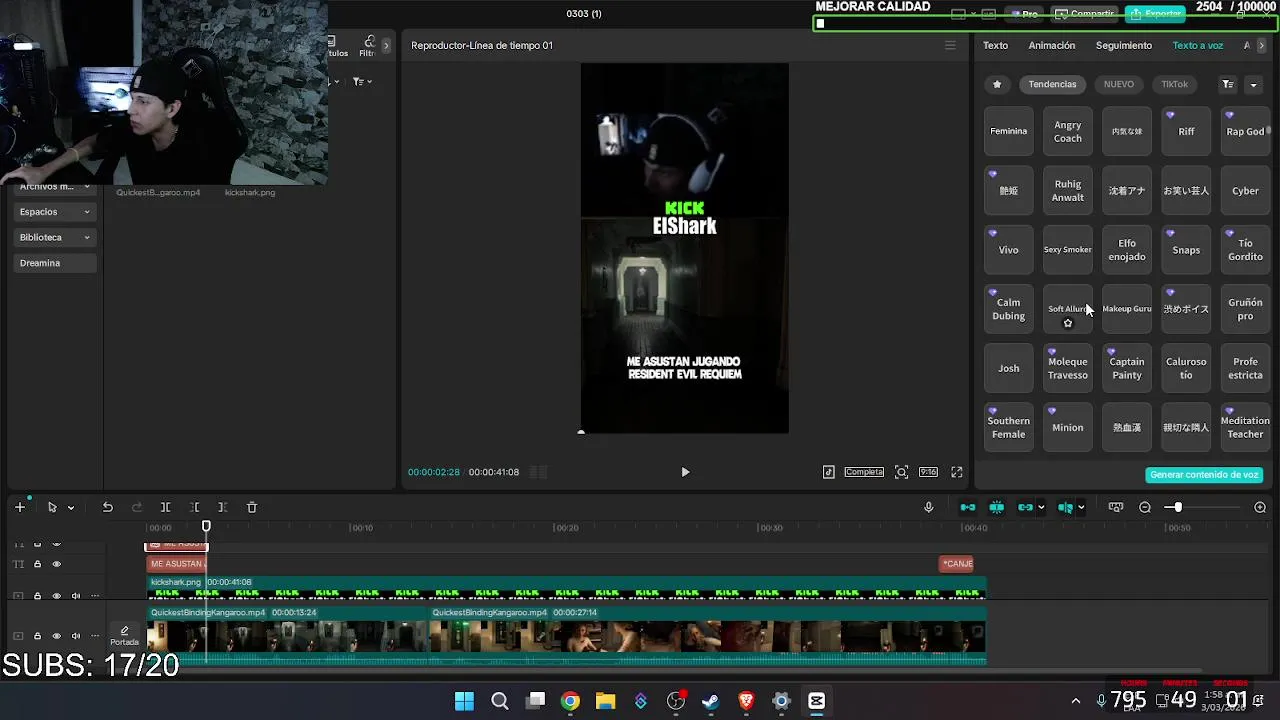Delete the clip portion left of playhead
The height and width of the screenshot is (720, 1280).
pos(195,507)
